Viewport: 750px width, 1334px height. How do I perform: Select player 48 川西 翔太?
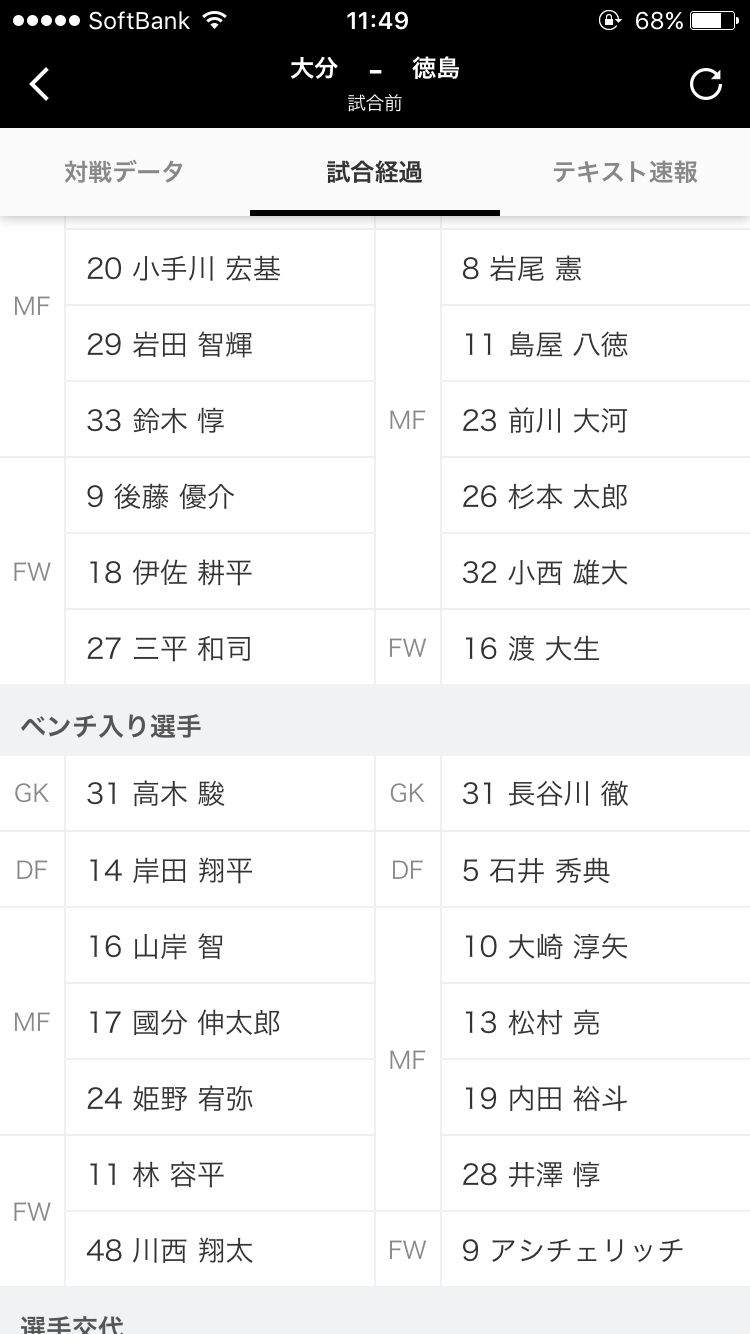click(170, 1250)
